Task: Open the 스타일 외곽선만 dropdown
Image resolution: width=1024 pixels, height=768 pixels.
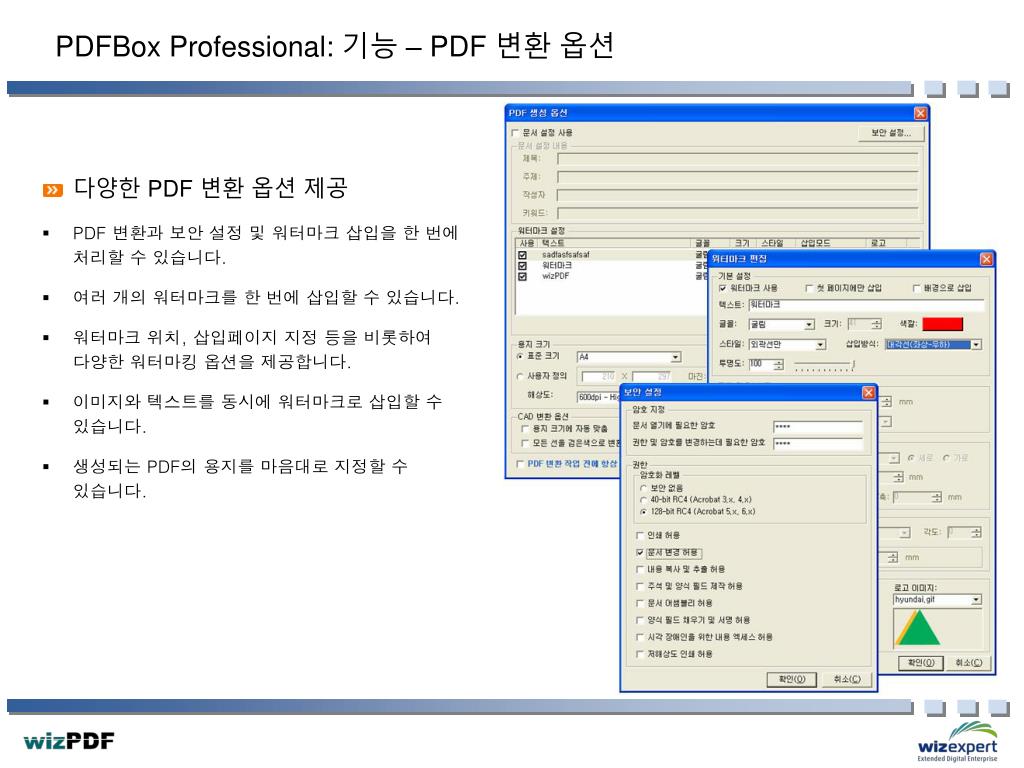Action: [820, 345]
